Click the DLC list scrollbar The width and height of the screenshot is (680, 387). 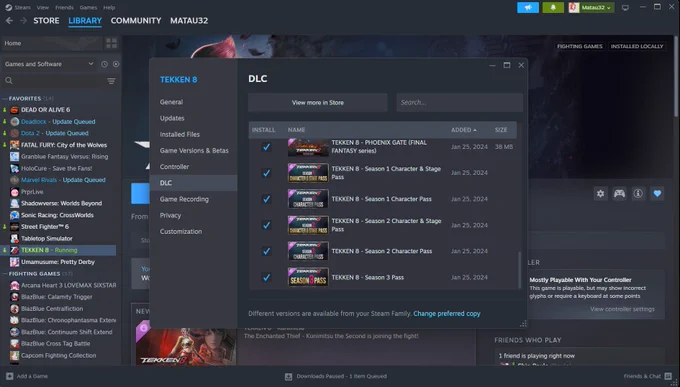[x=520, y=269]
